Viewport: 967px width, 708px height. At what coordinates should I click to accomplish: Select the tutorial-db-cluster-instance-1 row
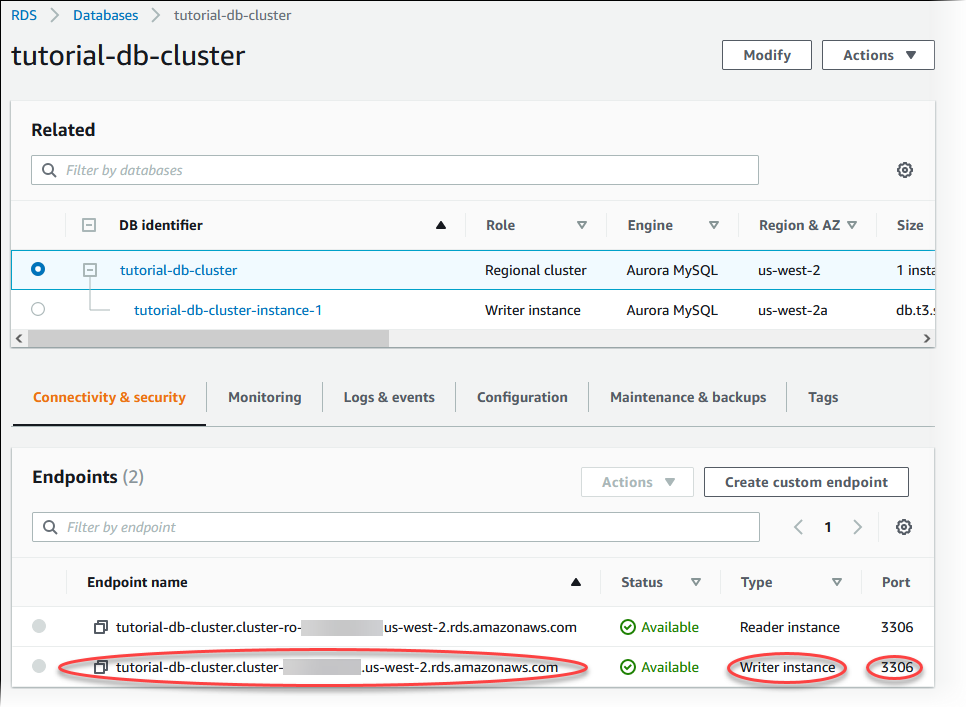pos(37,310)
